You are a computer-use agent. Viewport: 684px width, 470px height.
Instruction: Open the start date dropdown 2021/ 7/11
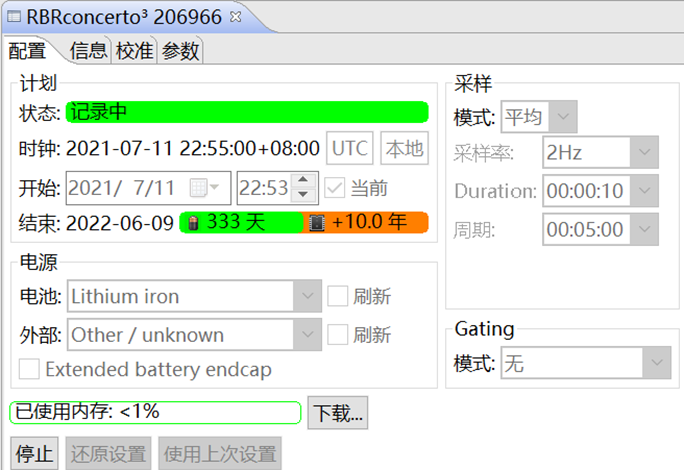148,188
